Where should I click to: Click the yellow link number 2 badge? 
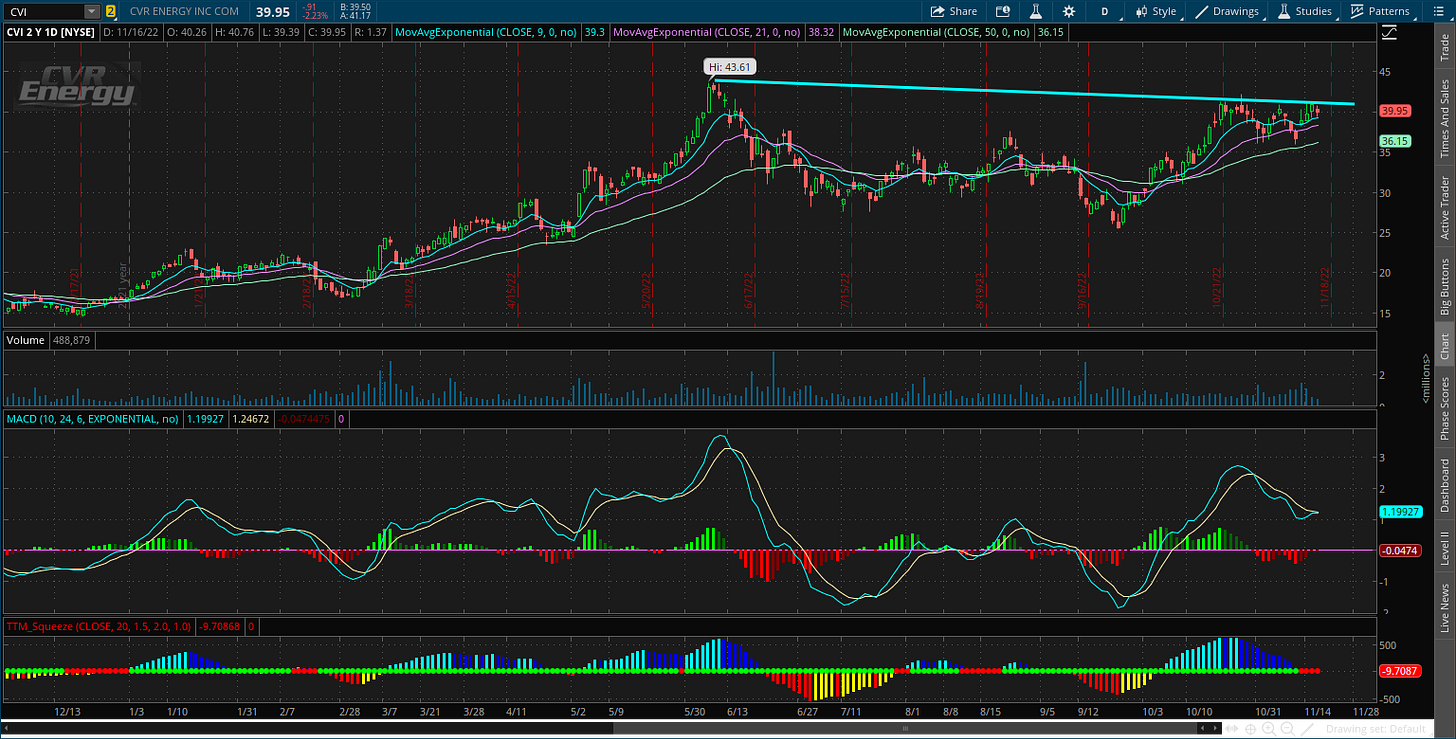(x=110, y=12)
